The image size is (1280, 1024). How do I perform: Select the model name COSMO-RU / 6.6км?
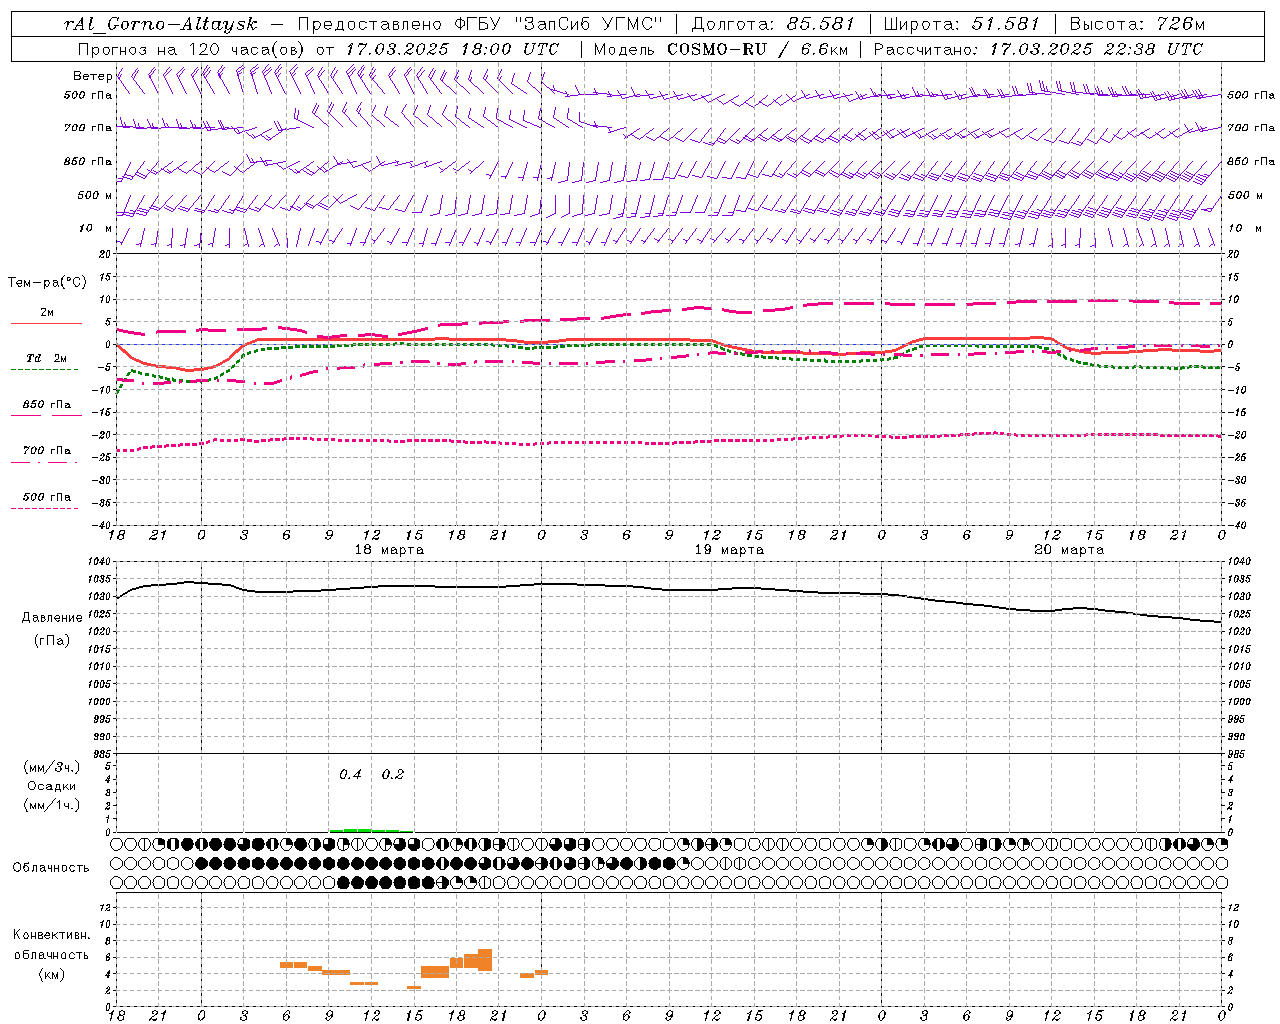(758, 49)
